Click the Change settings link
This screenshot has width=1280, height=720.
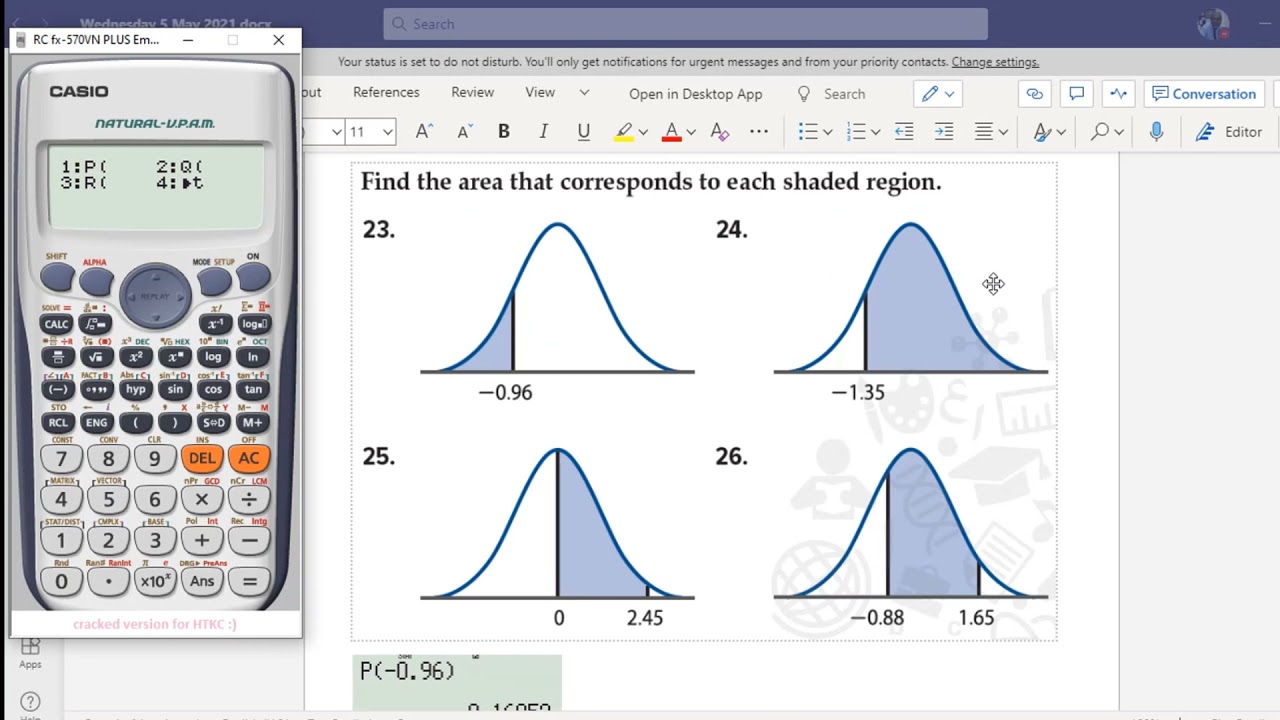click(995, 62)
